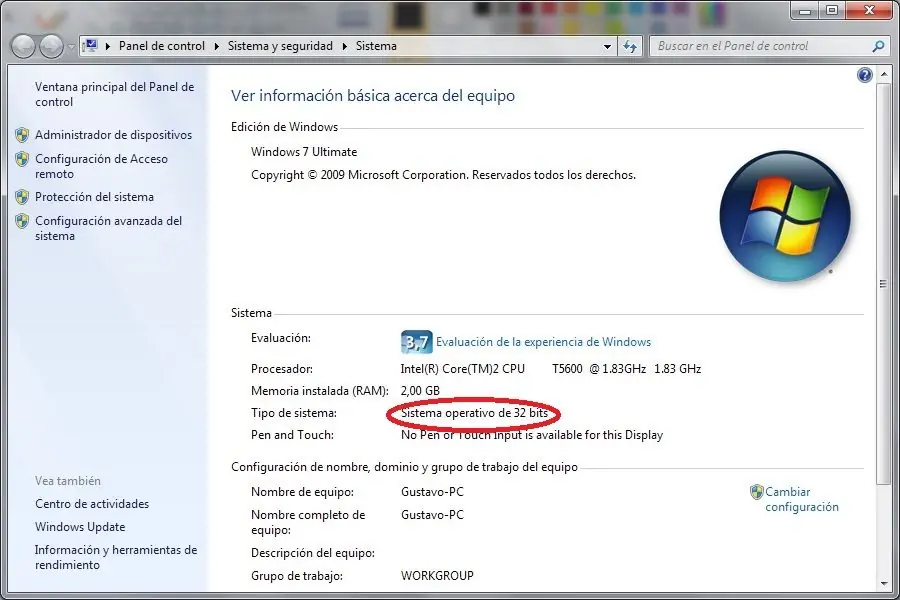Click shield icon beside Protección del sistema
The image size is (900, 600).
tap(22, 197)
